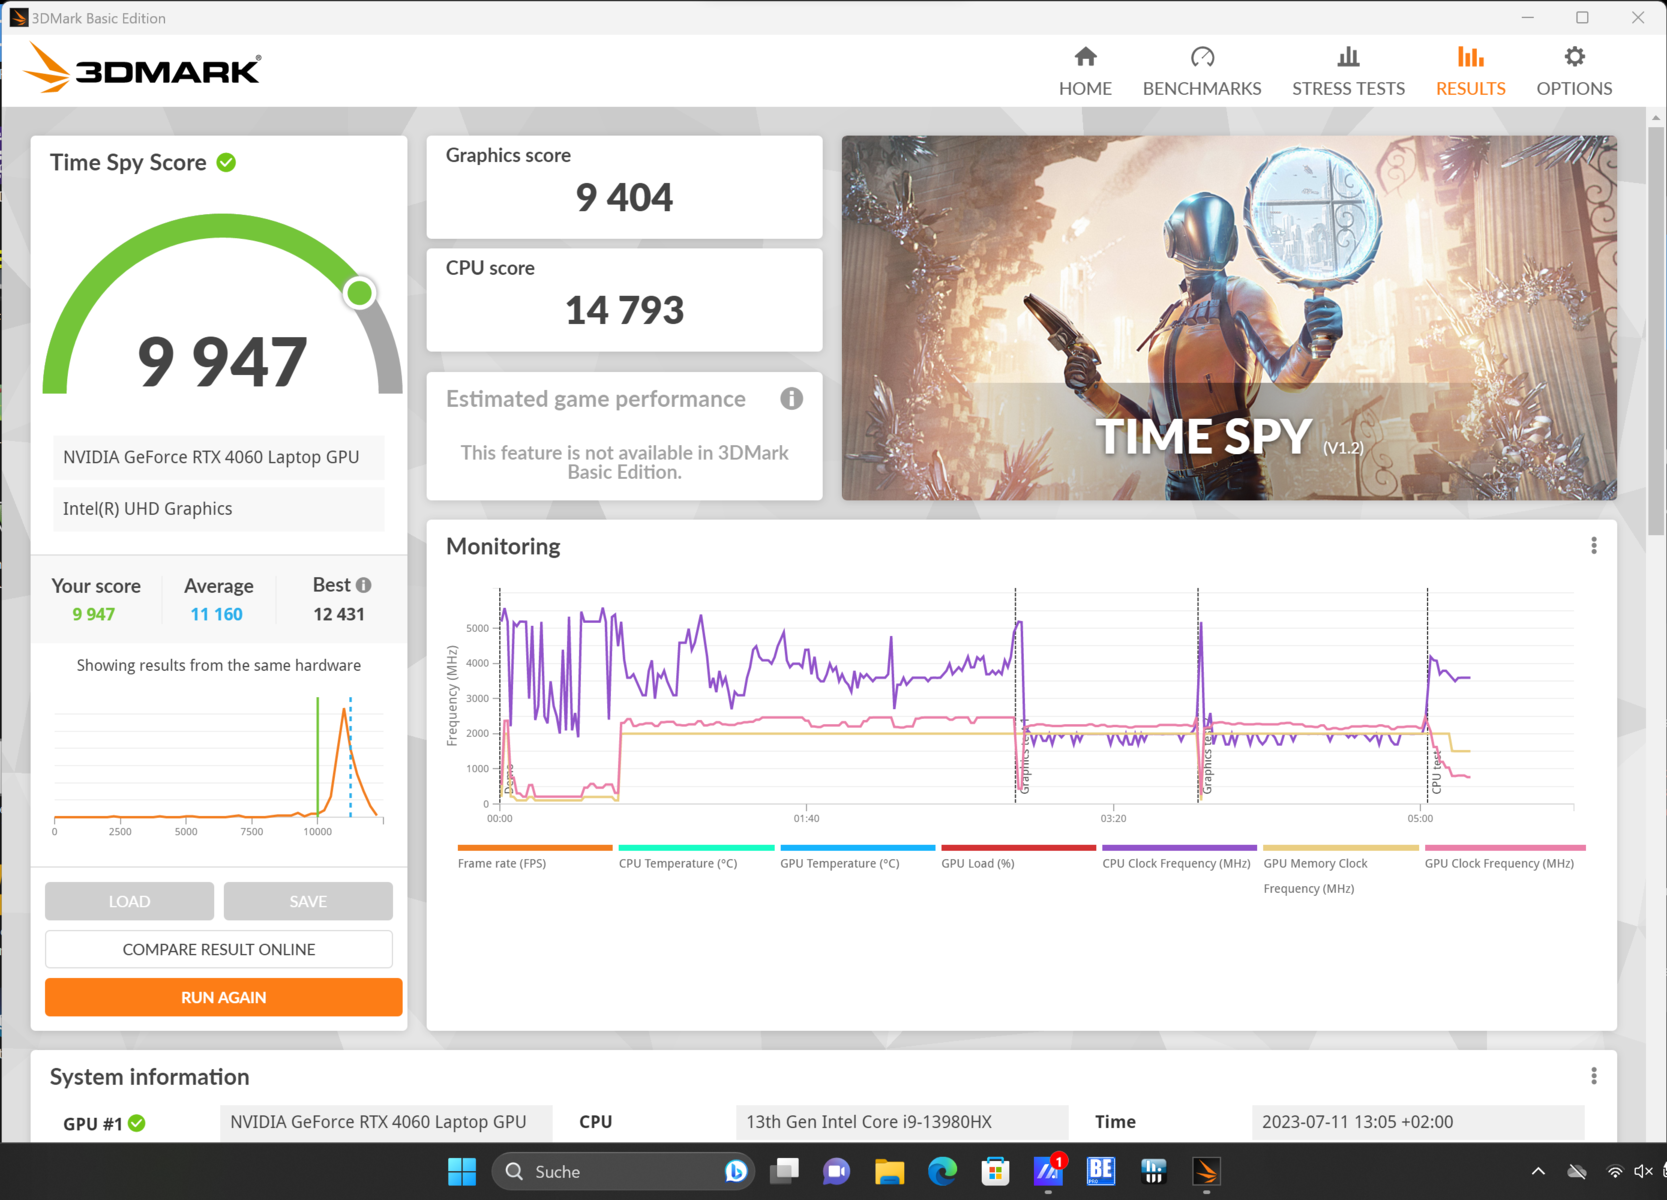Click the 3DMark logo

[142, 68]
